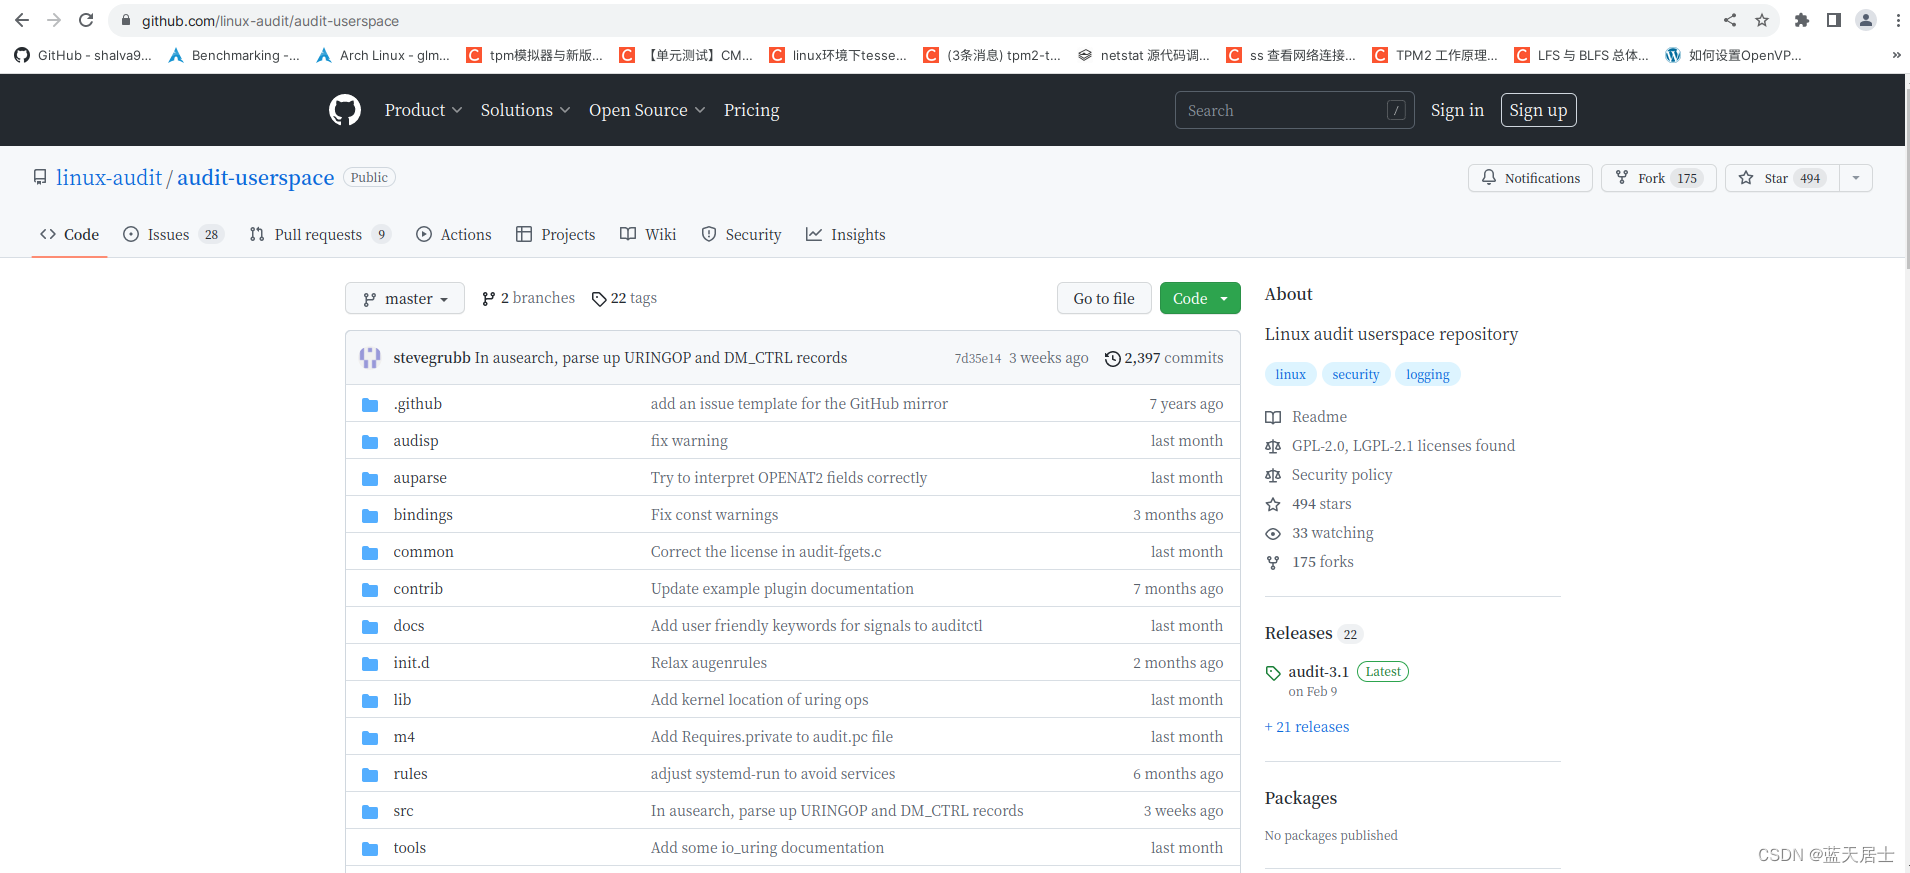Open the Wiki tab
The image size is (1910, 873).
(x=648, y=234)
